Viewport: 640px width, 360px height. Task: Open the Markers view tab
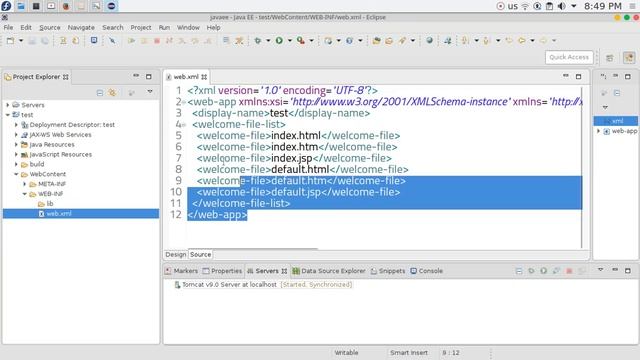point(181,271)
